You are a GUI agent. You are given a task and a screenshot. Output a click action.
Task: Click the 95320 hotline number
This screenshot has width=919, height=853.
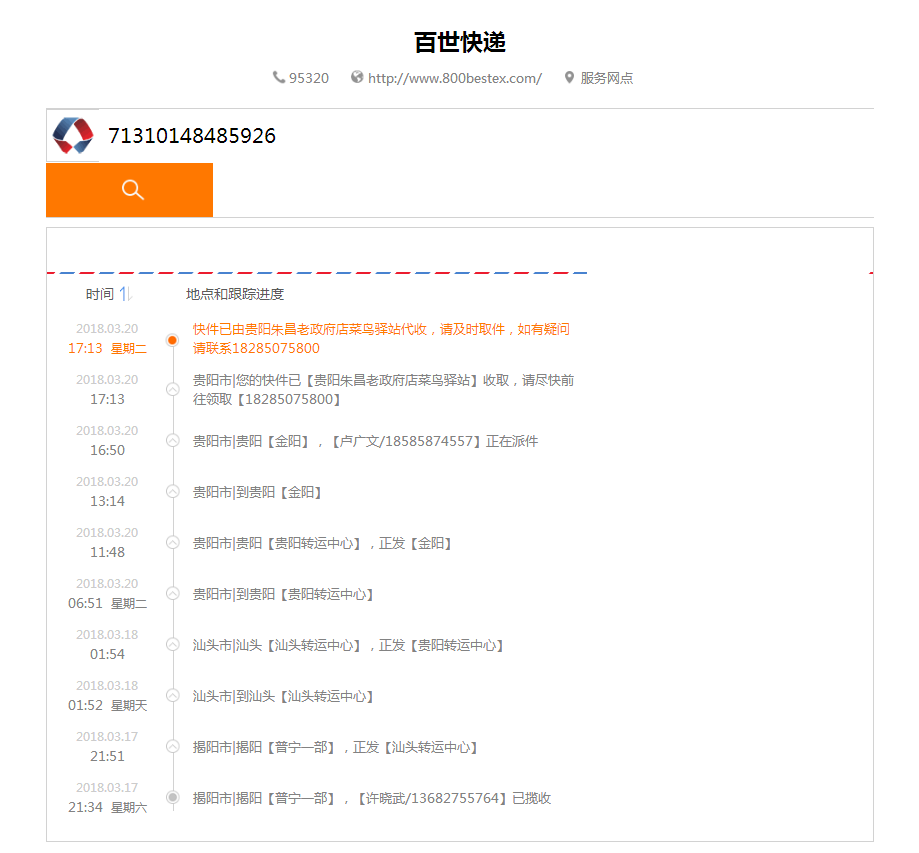point(309,78)
